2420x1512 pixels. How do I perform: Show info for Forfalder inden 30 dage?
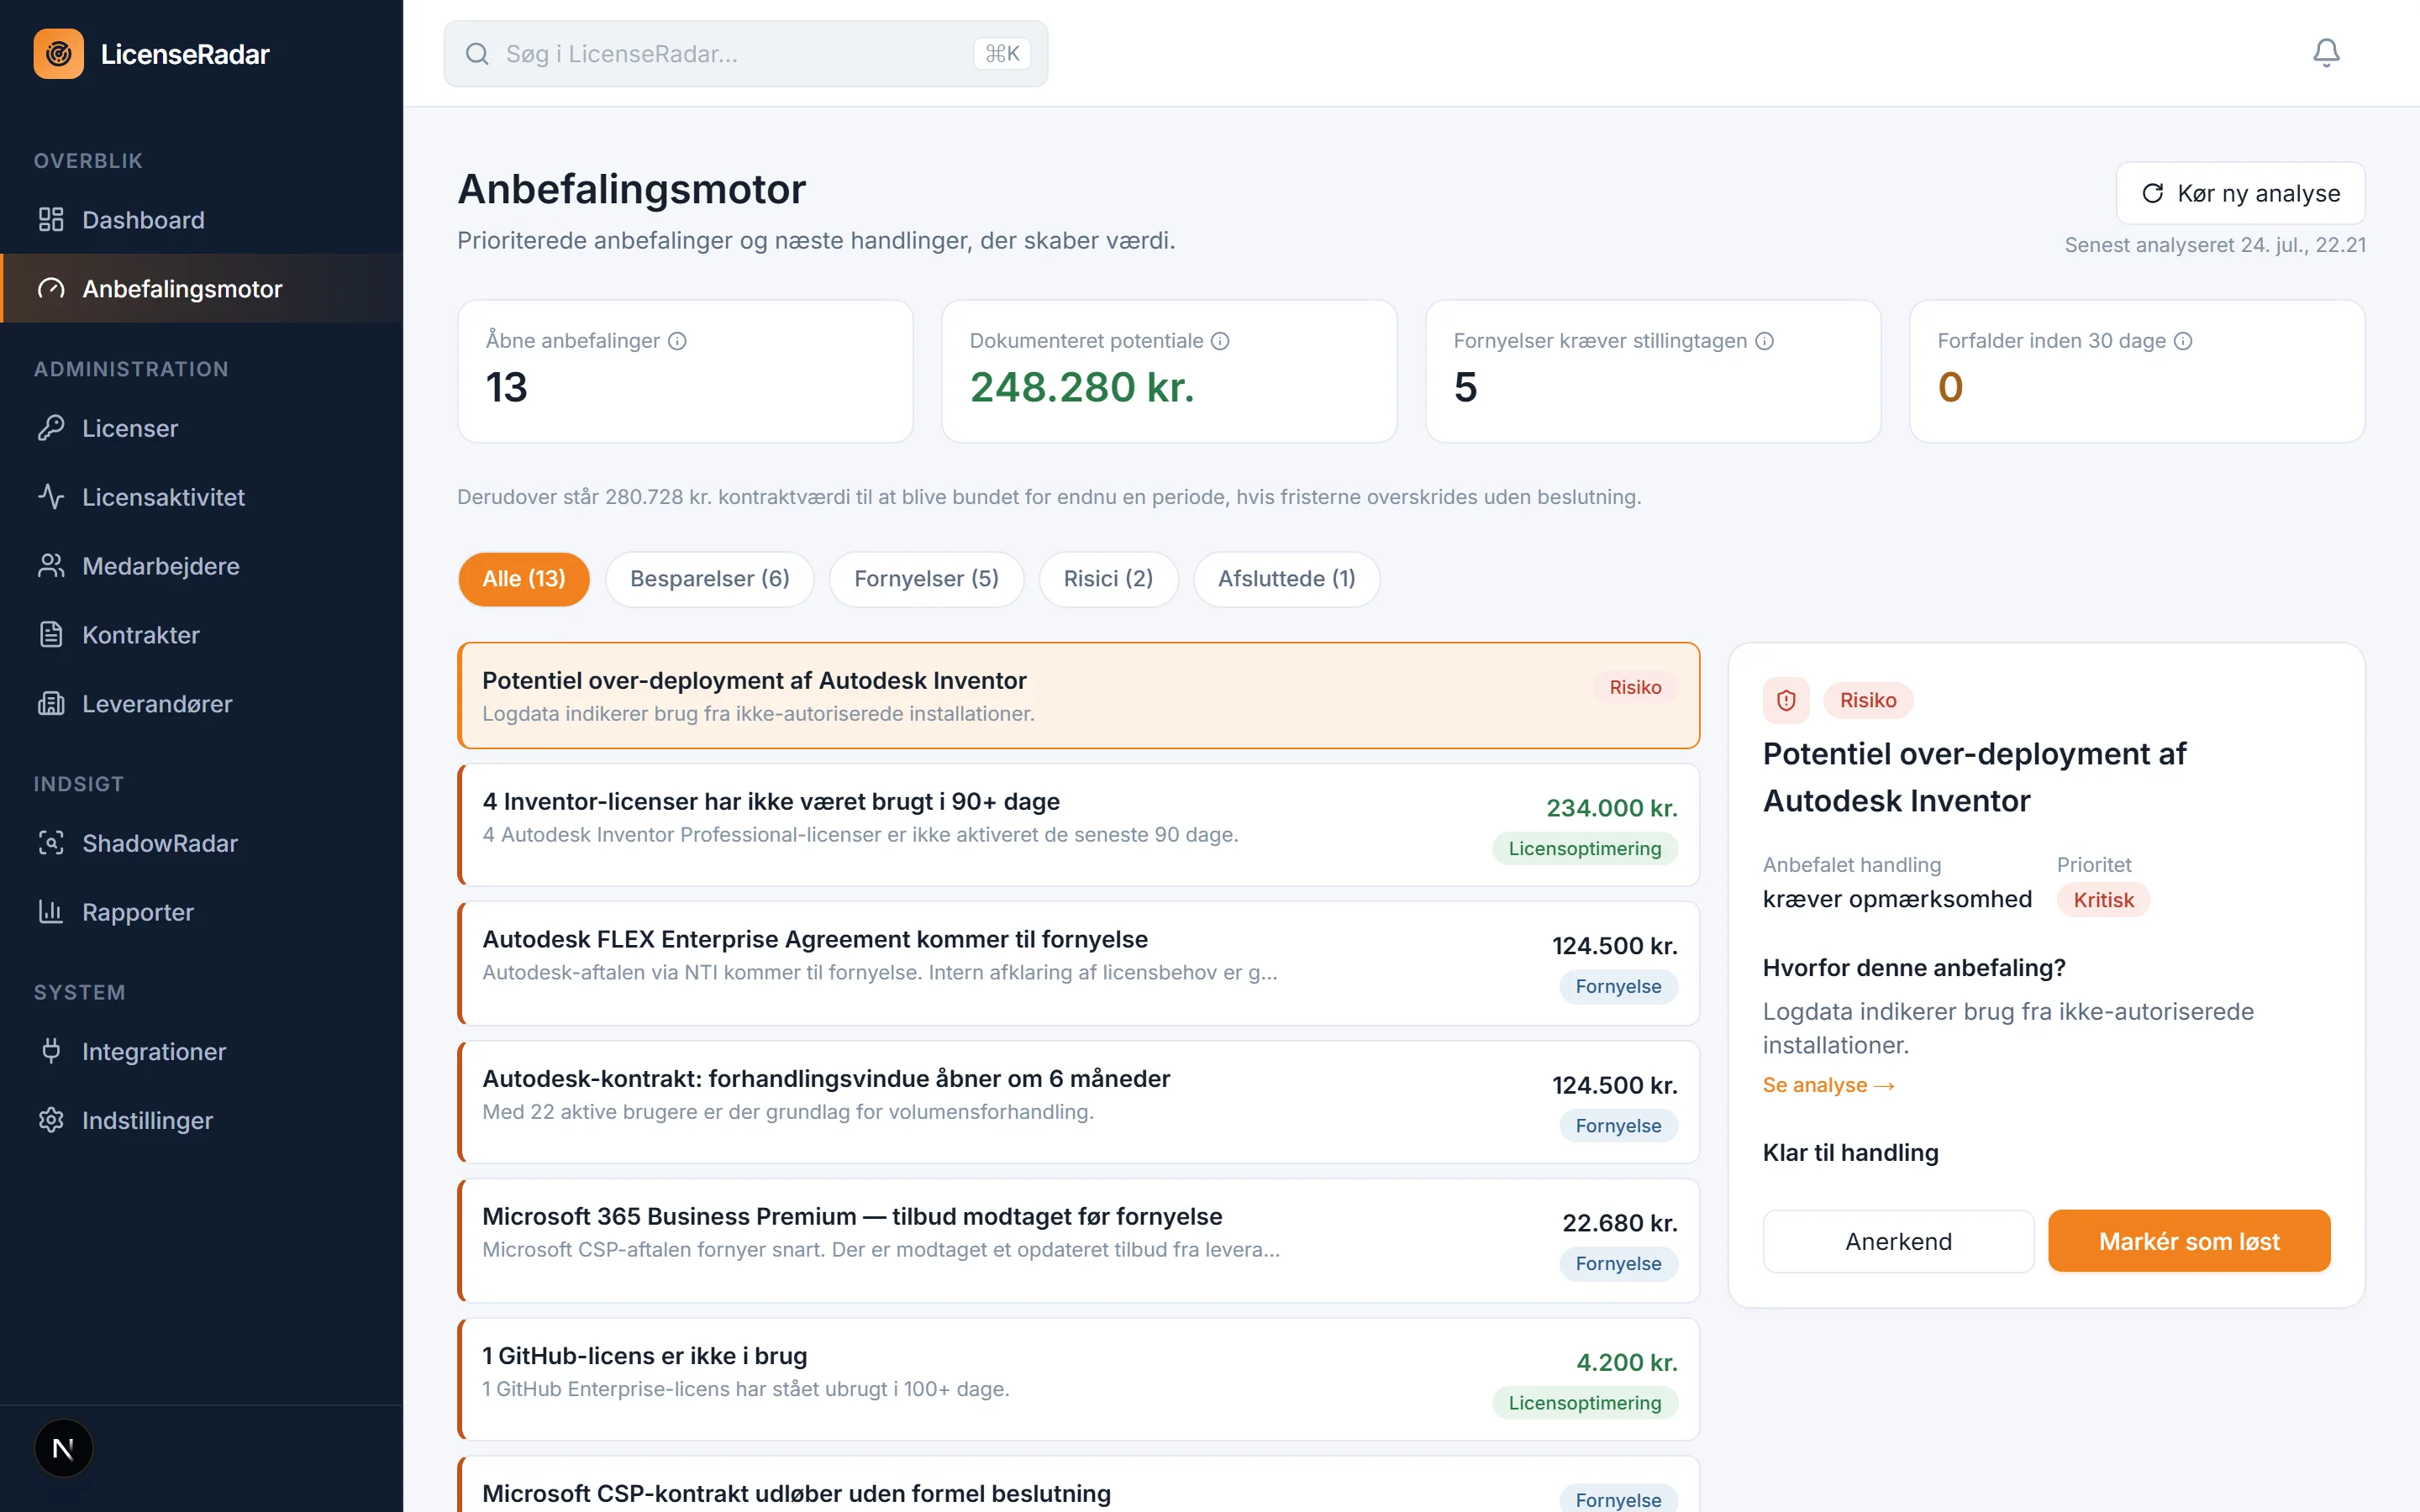tap(2183, 341)
